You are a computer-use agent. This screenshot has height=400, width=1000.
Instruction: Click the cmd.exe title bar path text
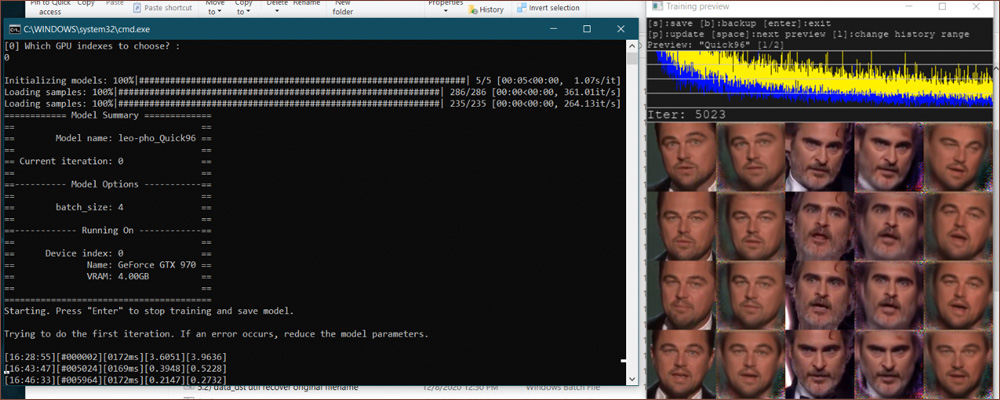(87, 29)
